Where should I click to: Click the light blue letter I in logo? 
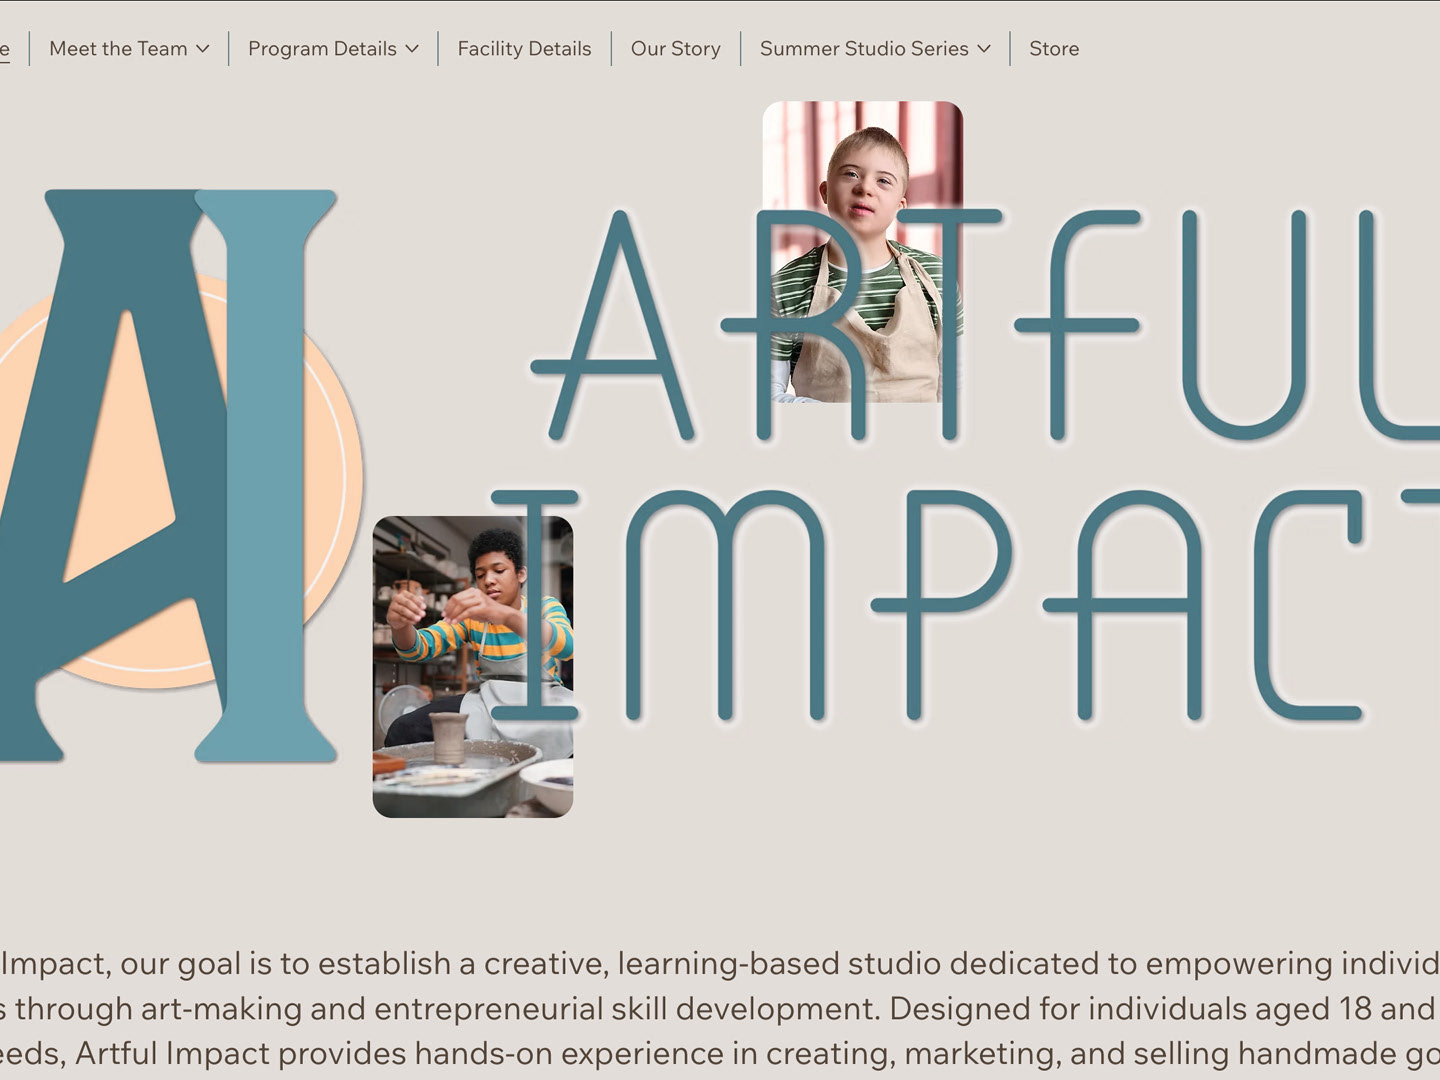265,476
